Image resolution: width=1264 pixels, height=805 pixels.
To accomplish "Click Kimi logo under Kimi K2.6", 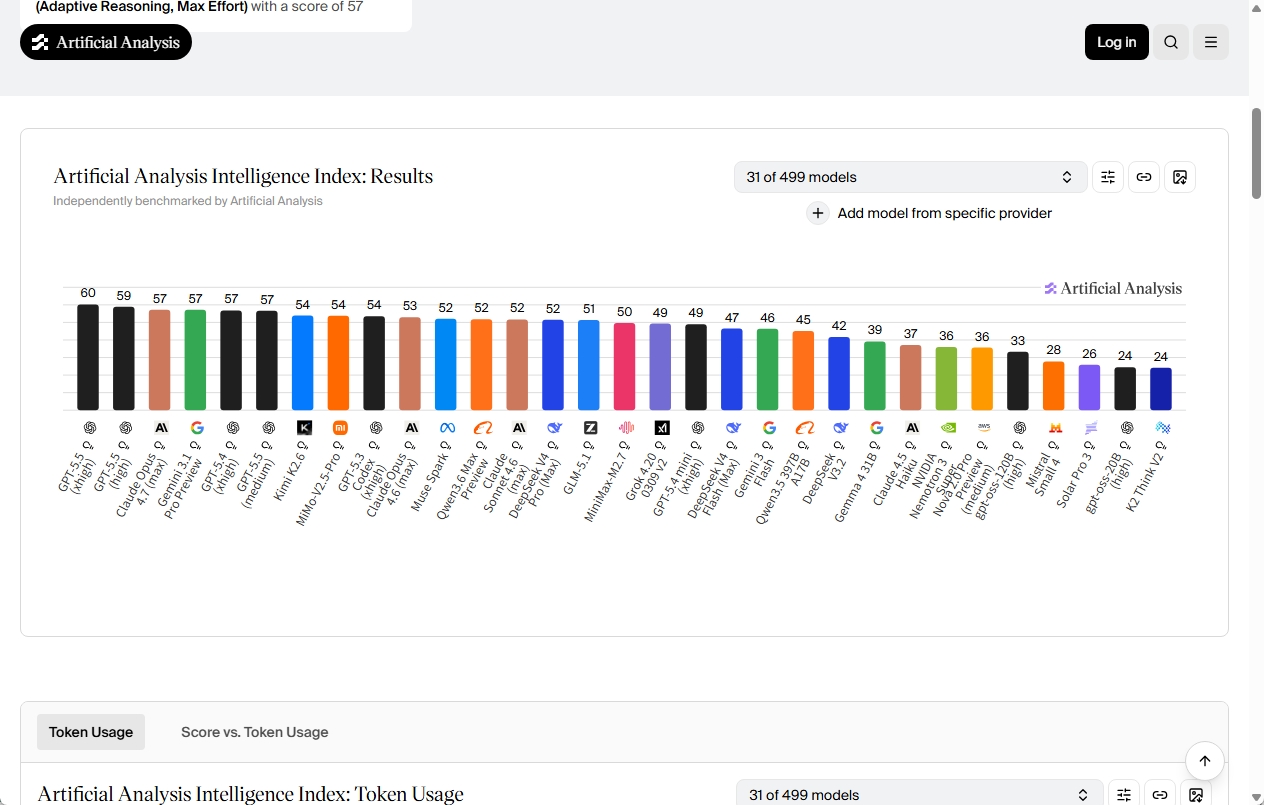I will [305, 427].
